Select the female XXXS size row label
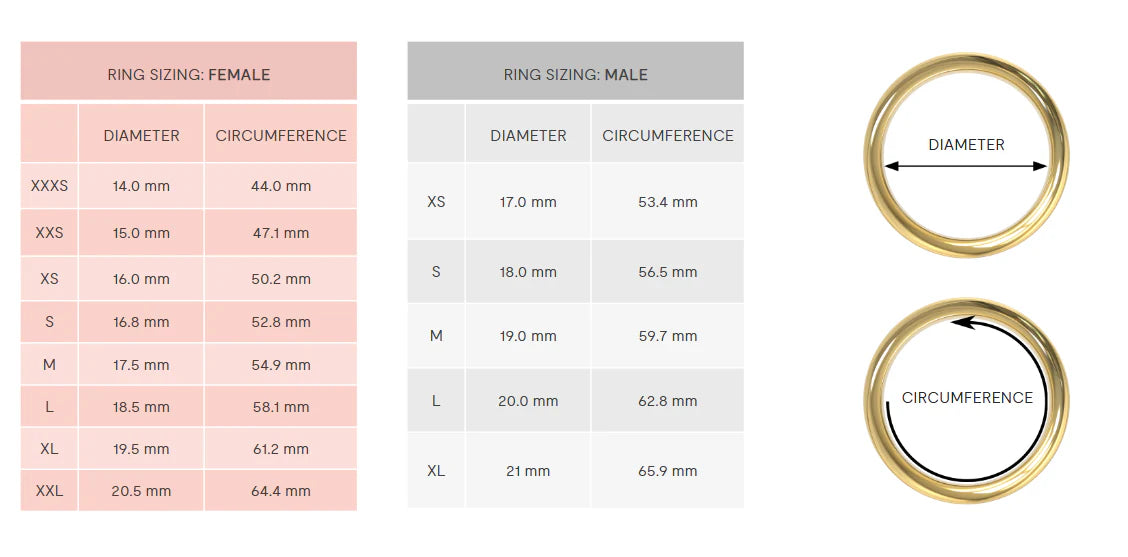Viewport: 1128px width, 557px height. 49,186
